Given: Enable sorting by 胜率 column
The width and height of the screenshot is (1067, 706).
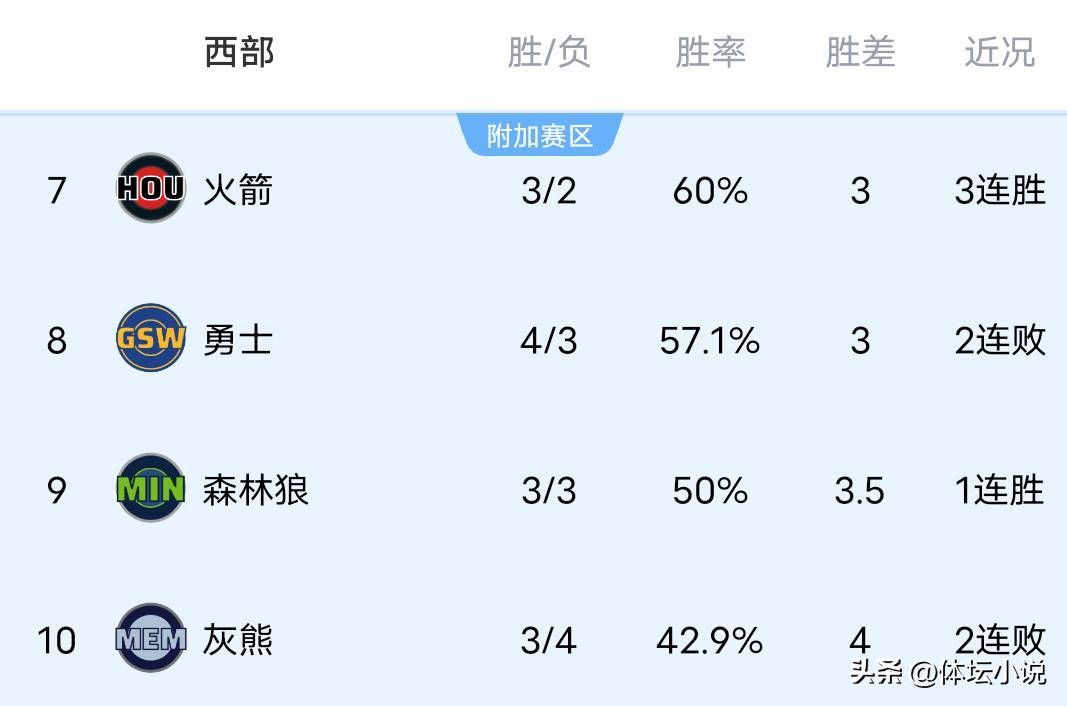Looking at the screenshot, I should pyautogui.click(x=710, y=53).
